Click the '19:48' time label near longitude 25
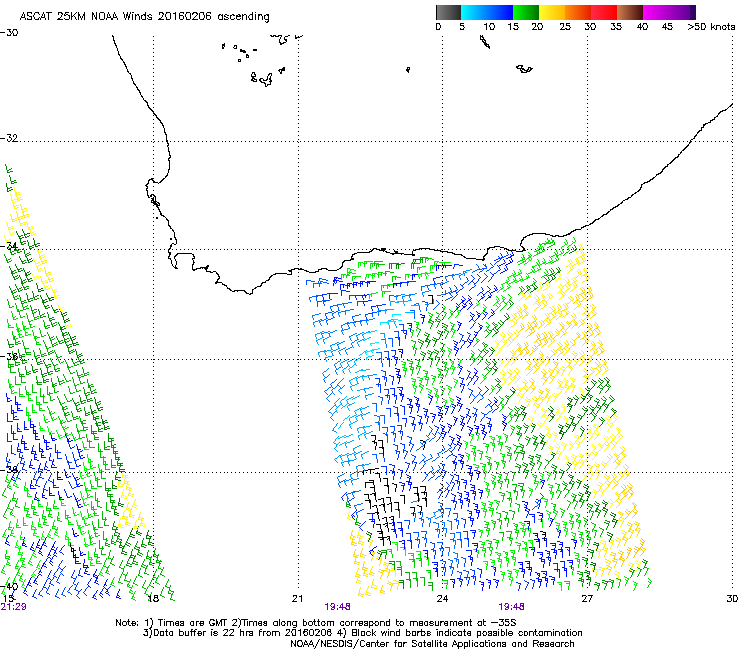This screenshot has width=740, height=650. pos(511,607)
